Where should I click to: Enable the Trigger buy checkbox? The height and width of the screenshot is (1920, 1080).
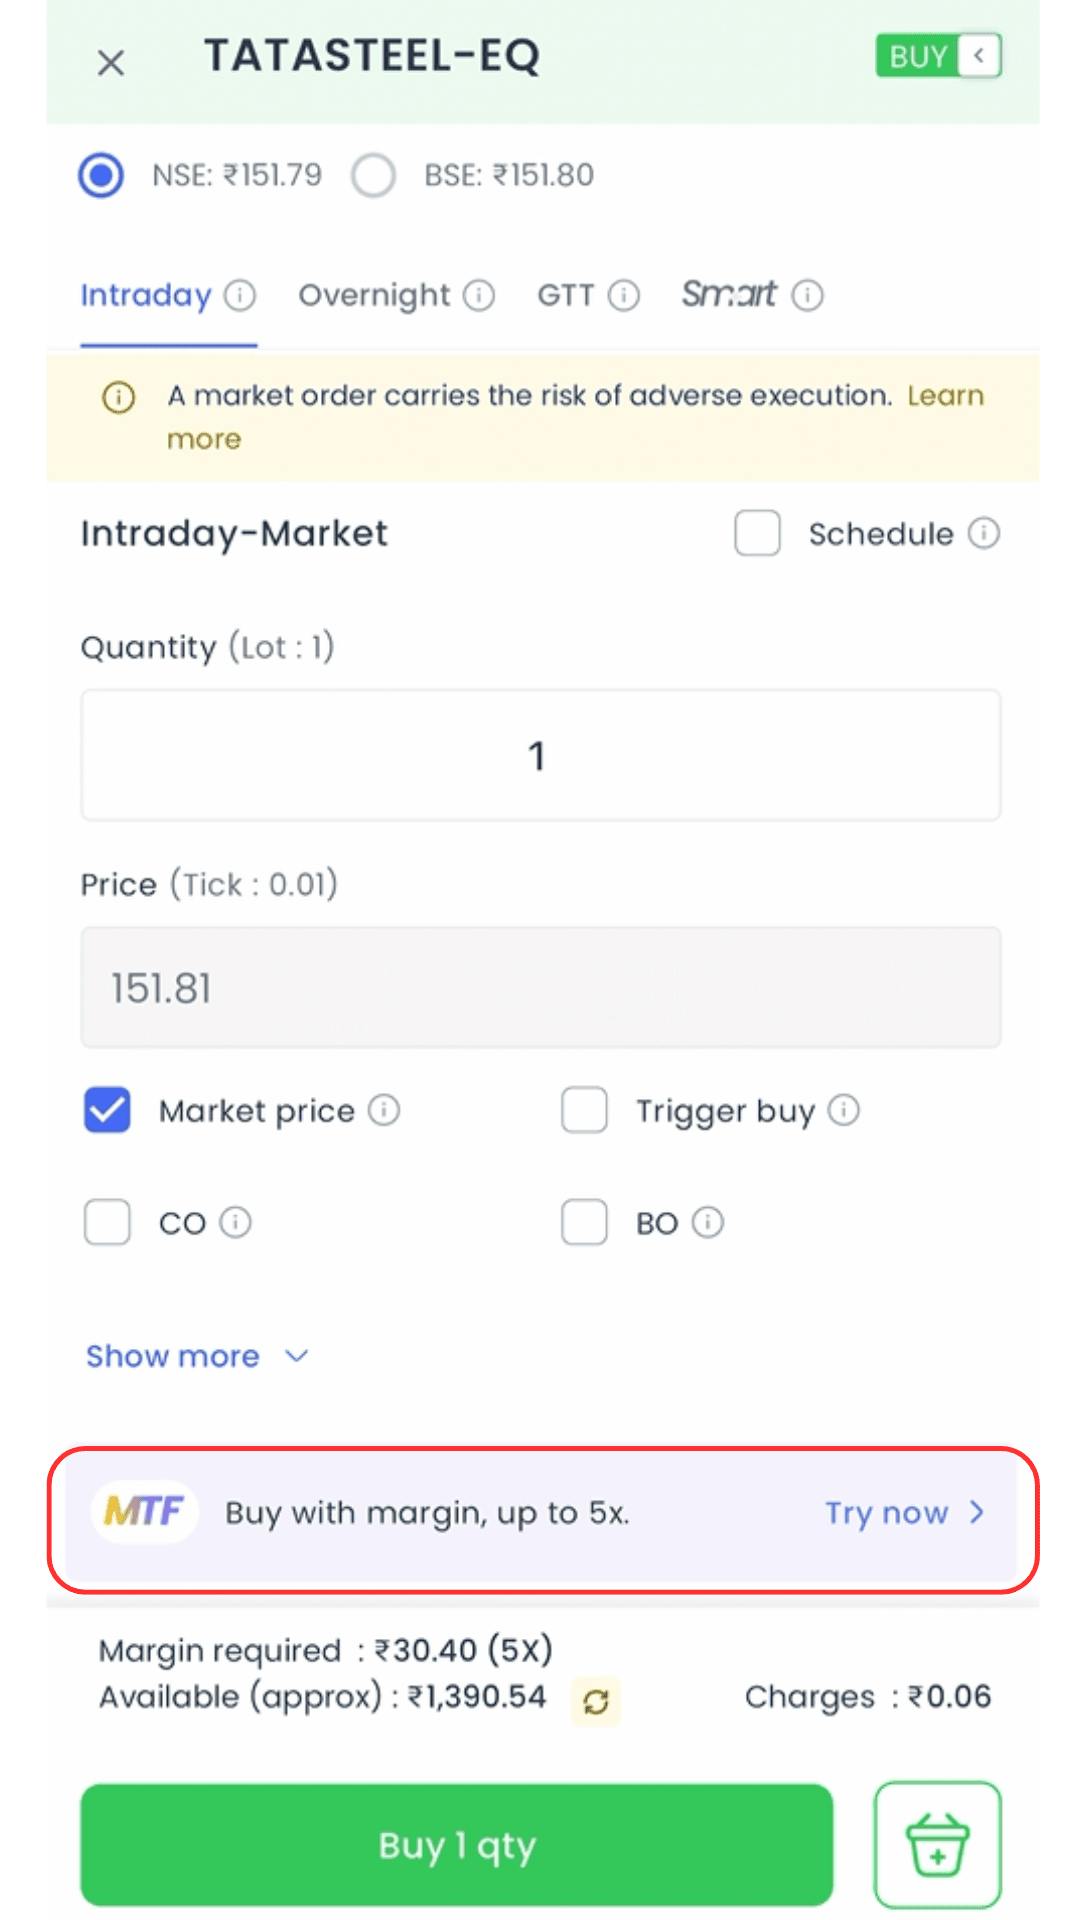(x=584, y=1110)
